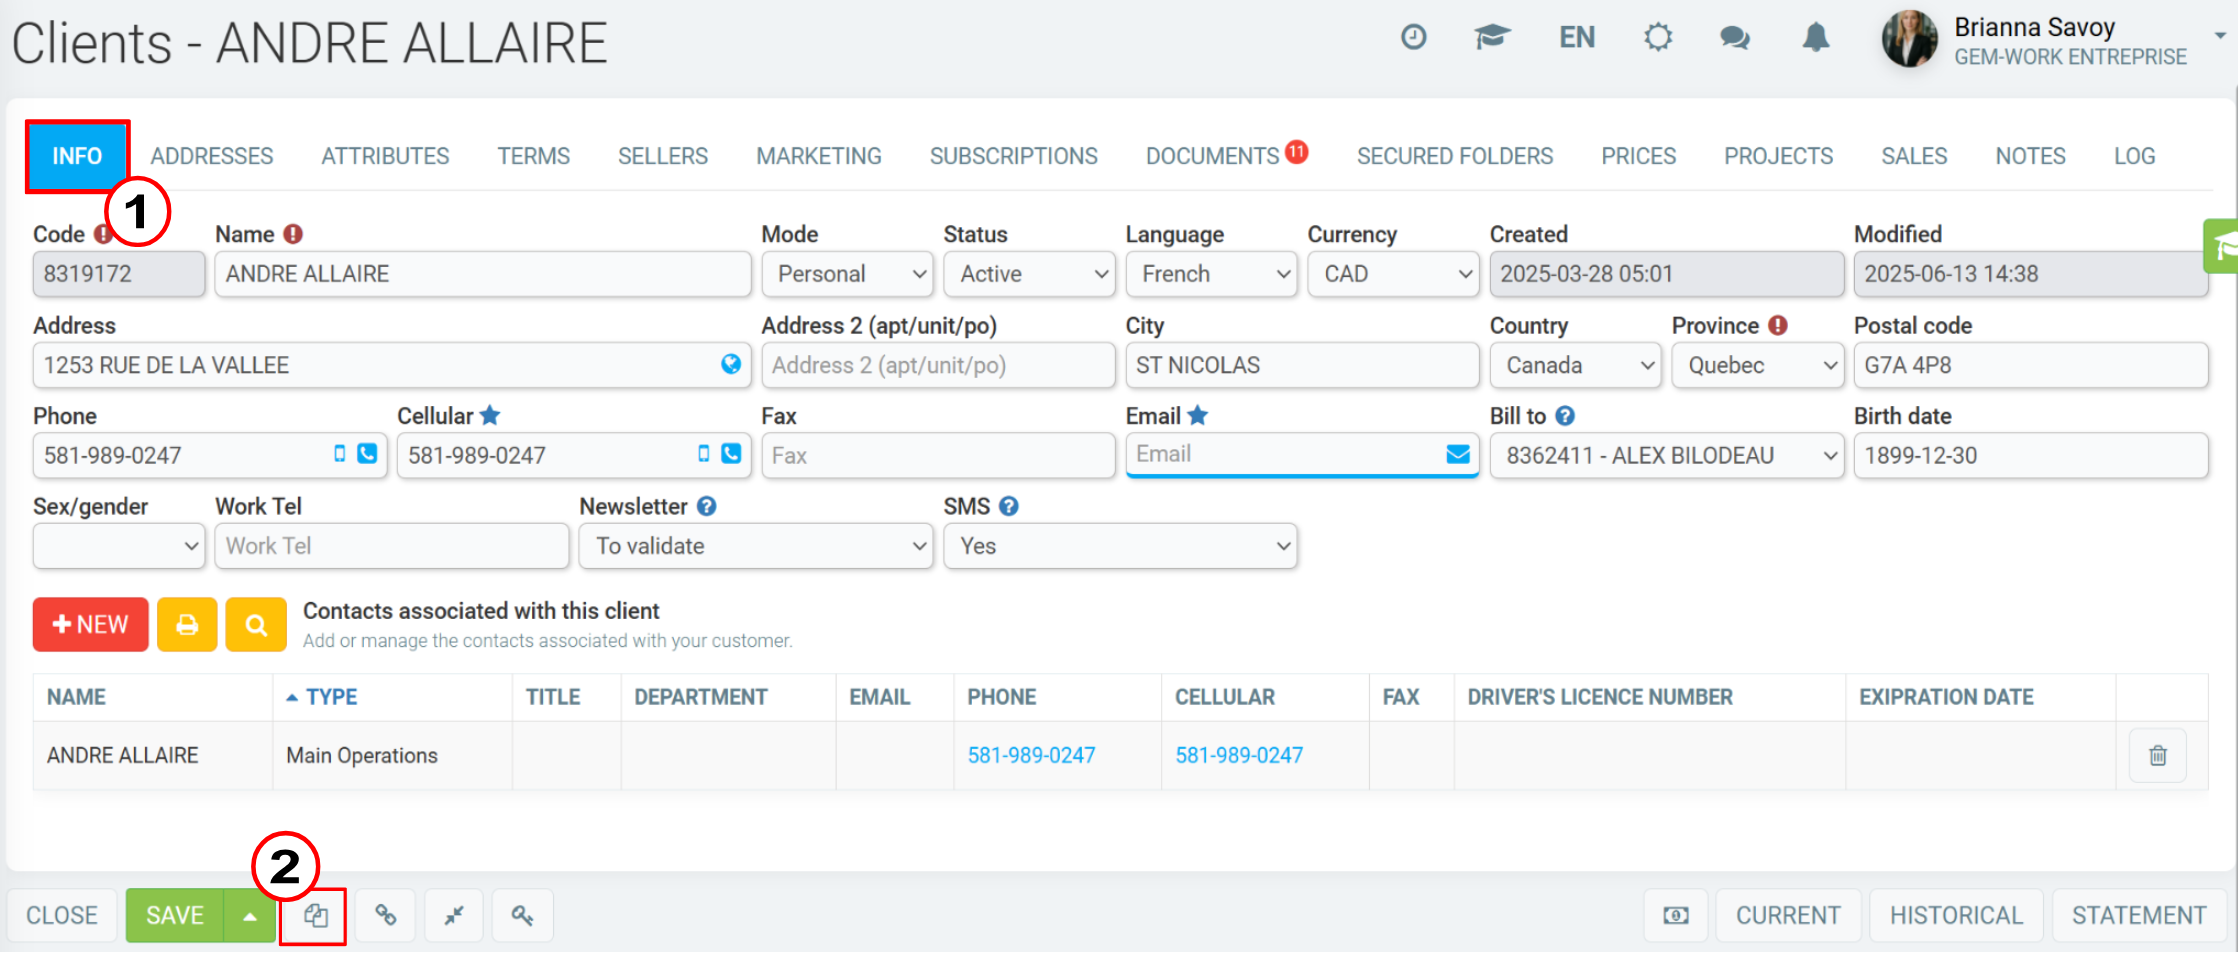Click the notifications bell icon
This screenshot has height=954, width=2238.
1816,38
